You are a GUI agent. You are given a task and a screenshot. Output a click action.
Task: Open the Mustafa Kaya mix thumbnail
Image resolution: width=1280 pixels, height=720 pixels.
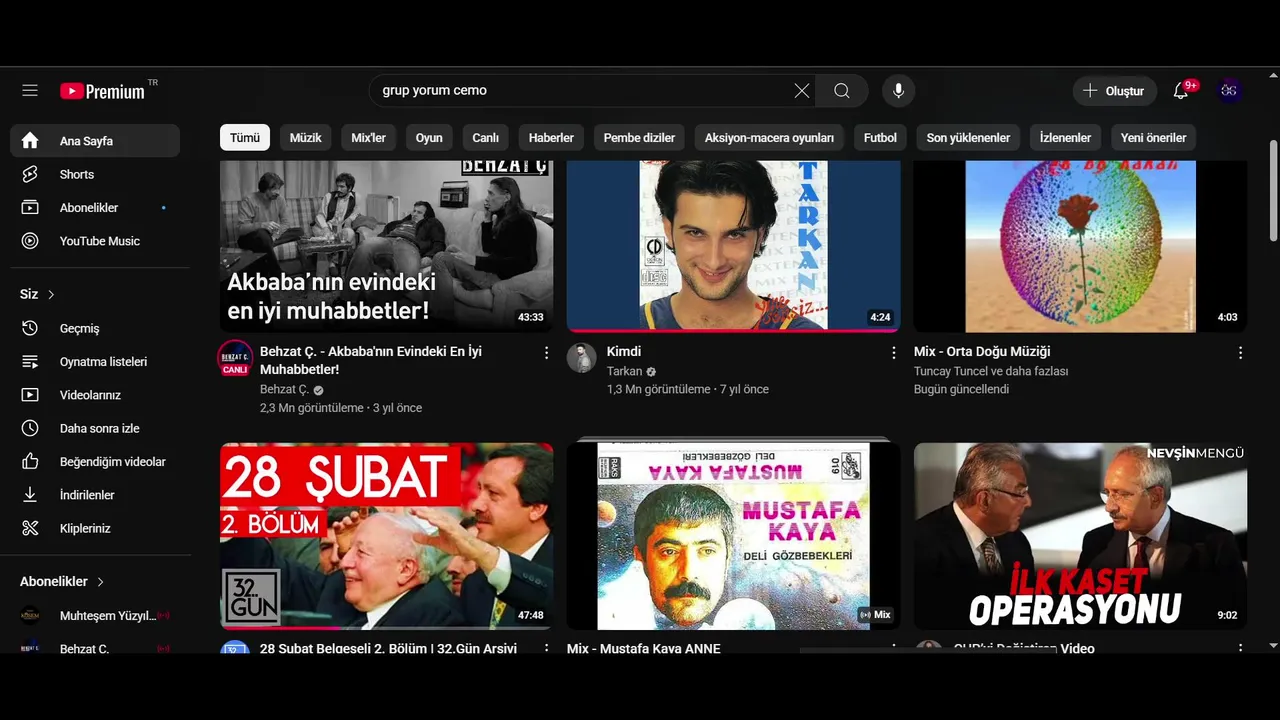tap(733, 536)
